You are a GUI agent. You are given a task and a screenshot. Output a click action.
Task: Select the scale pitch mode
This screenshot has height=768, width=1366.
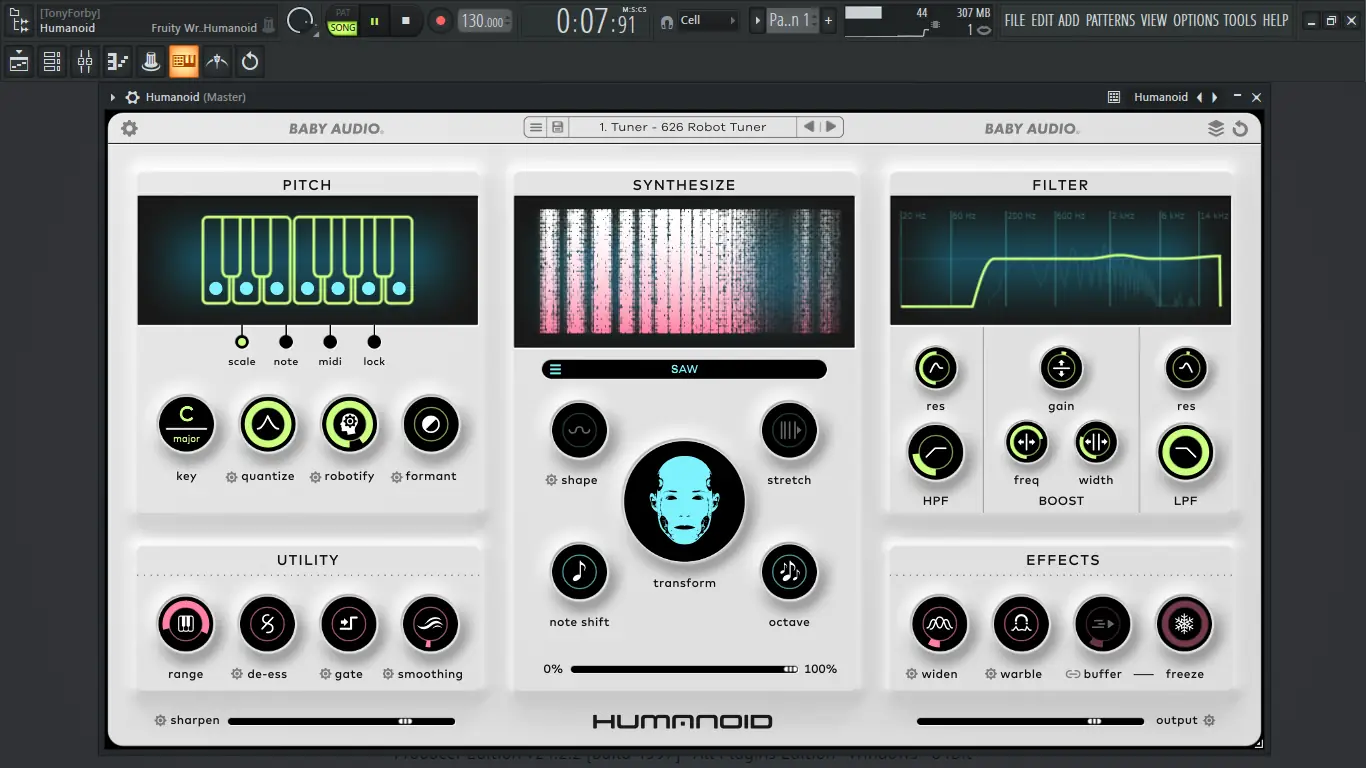tap(242, 342)
